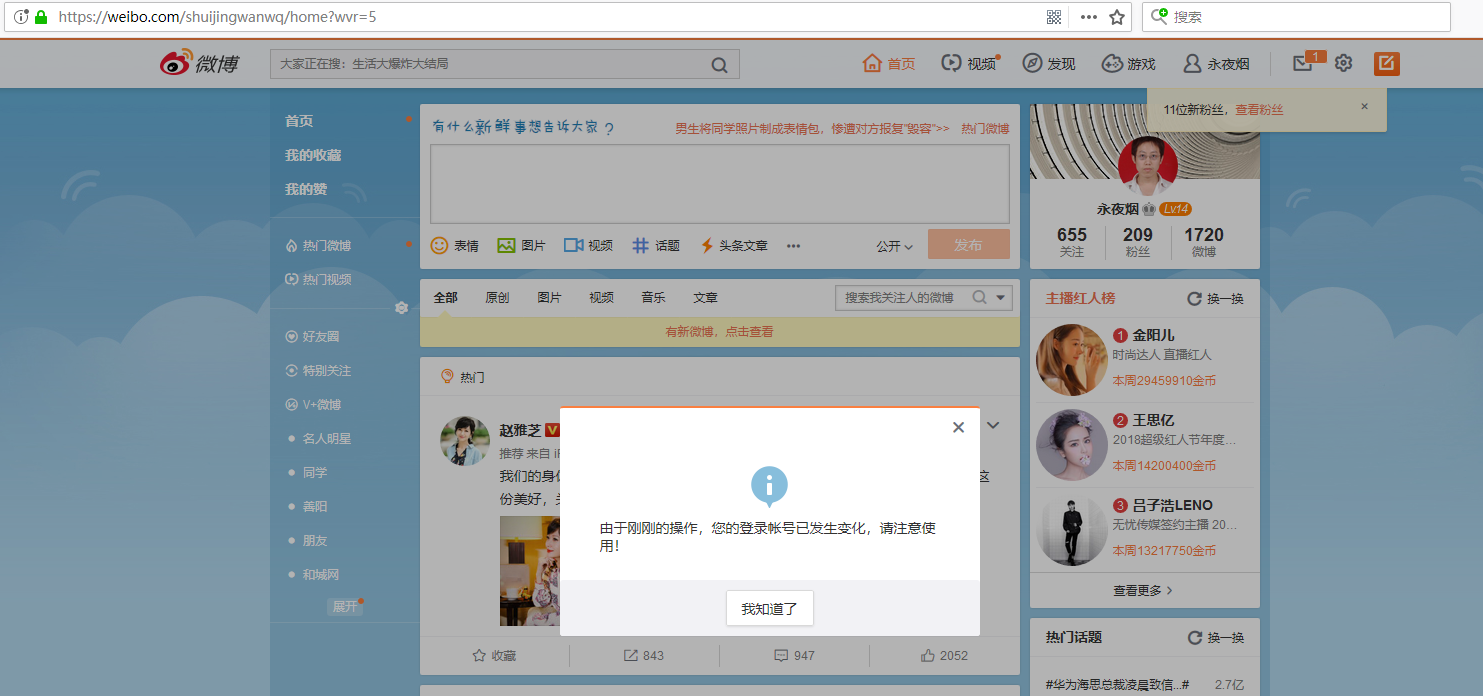Click the 查看粉丝 link

1259,109
